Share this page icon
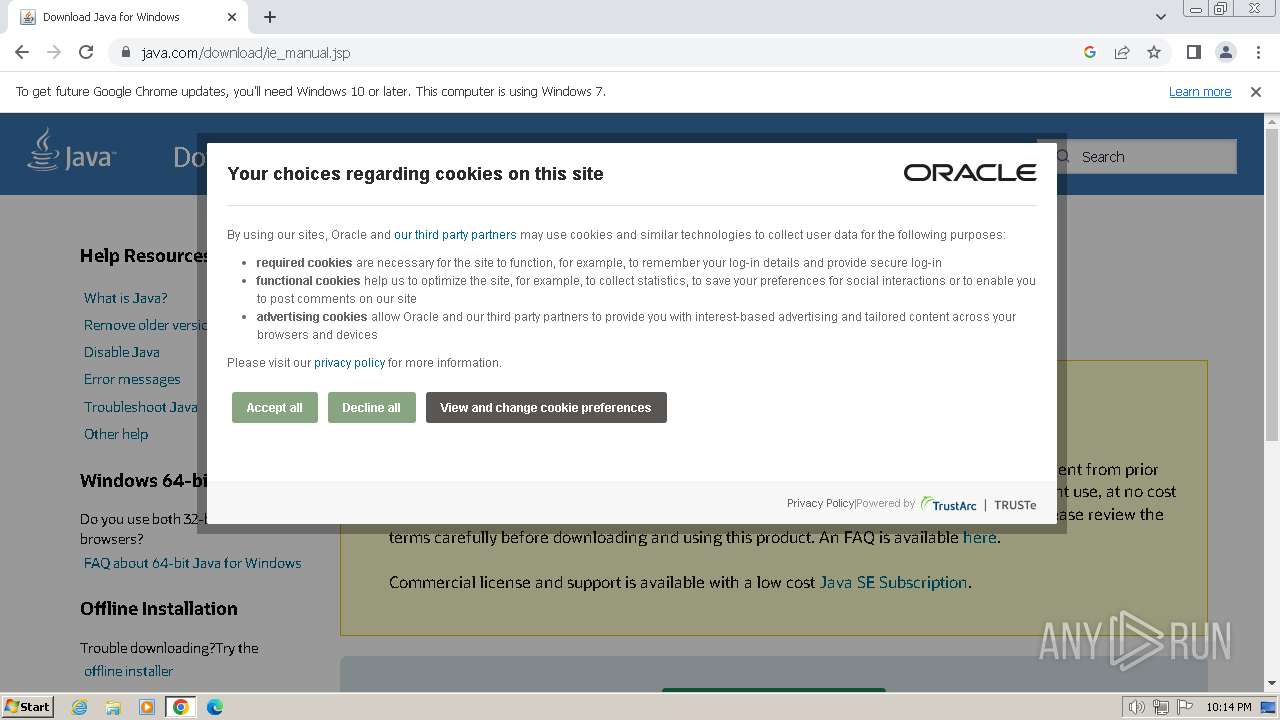This screenshot has height=720, width=1280. click(1122, 52)
